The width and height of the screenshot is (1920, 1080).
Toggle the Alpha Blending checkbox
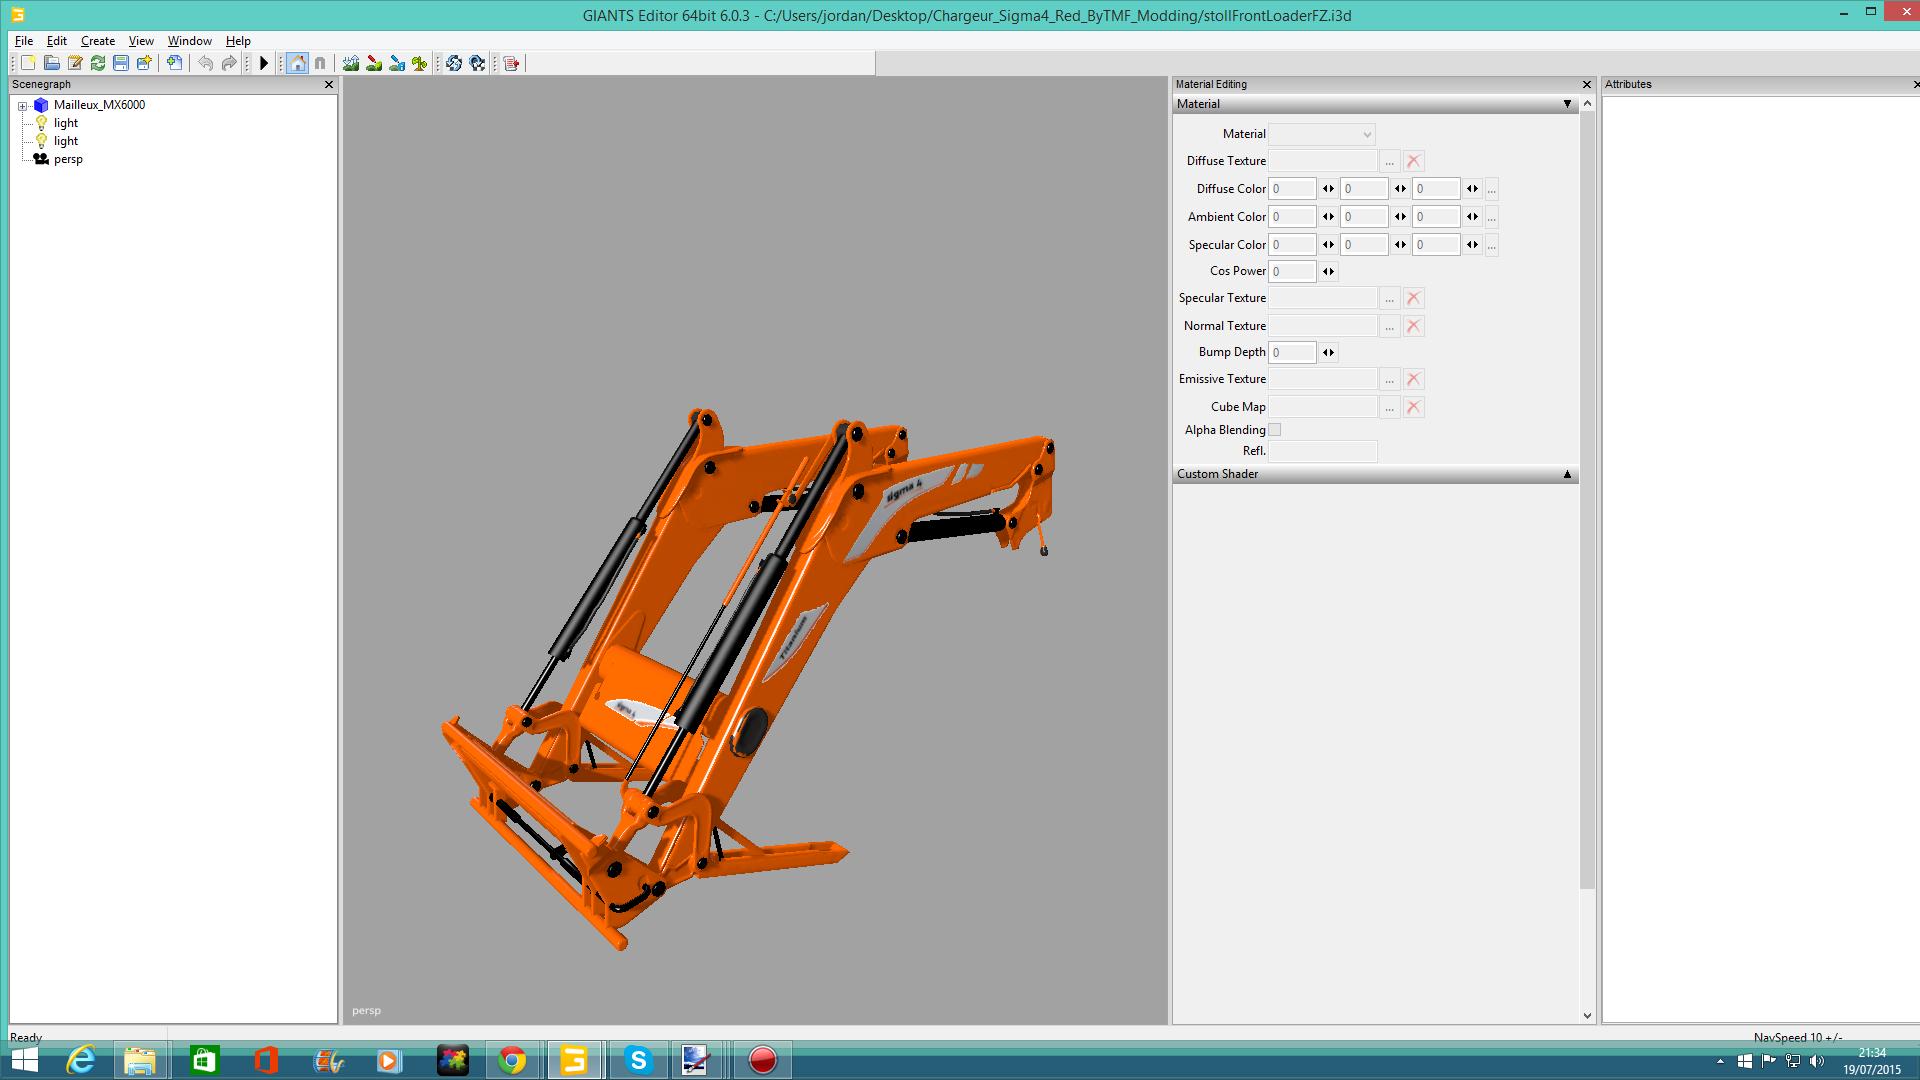click(x=1275, y=430)
